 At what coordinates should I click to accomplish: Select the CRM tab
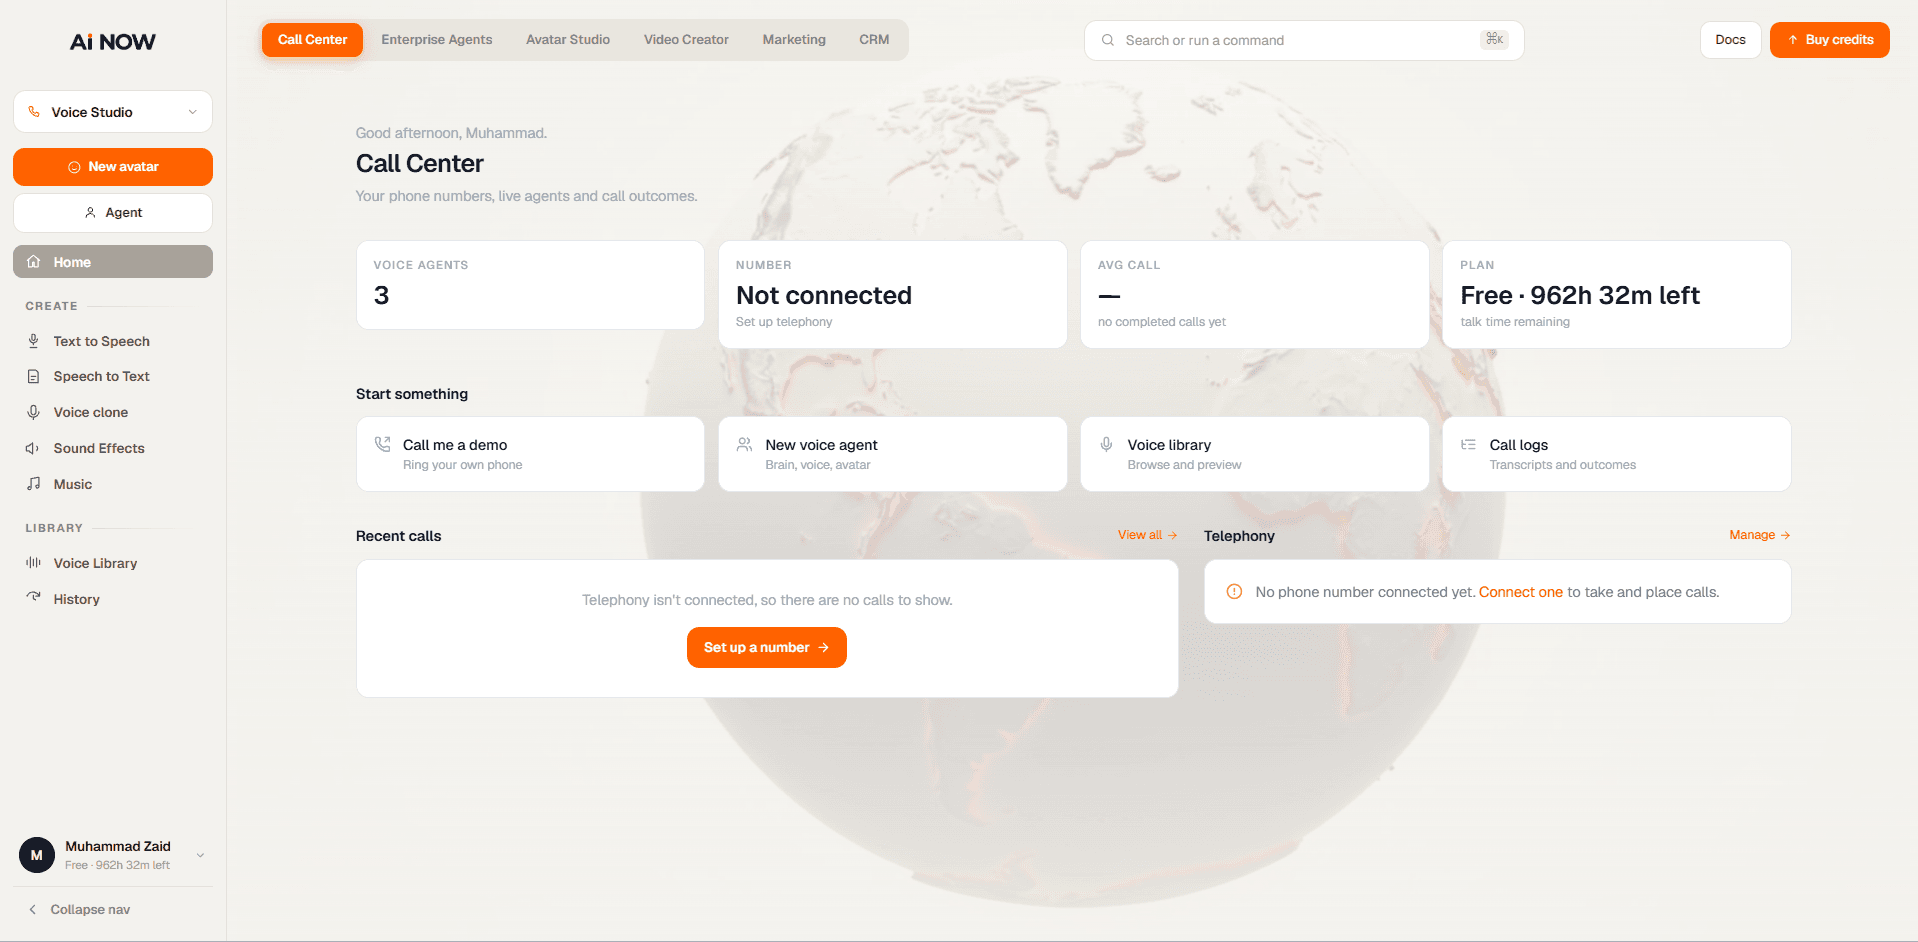pos(874,40)
